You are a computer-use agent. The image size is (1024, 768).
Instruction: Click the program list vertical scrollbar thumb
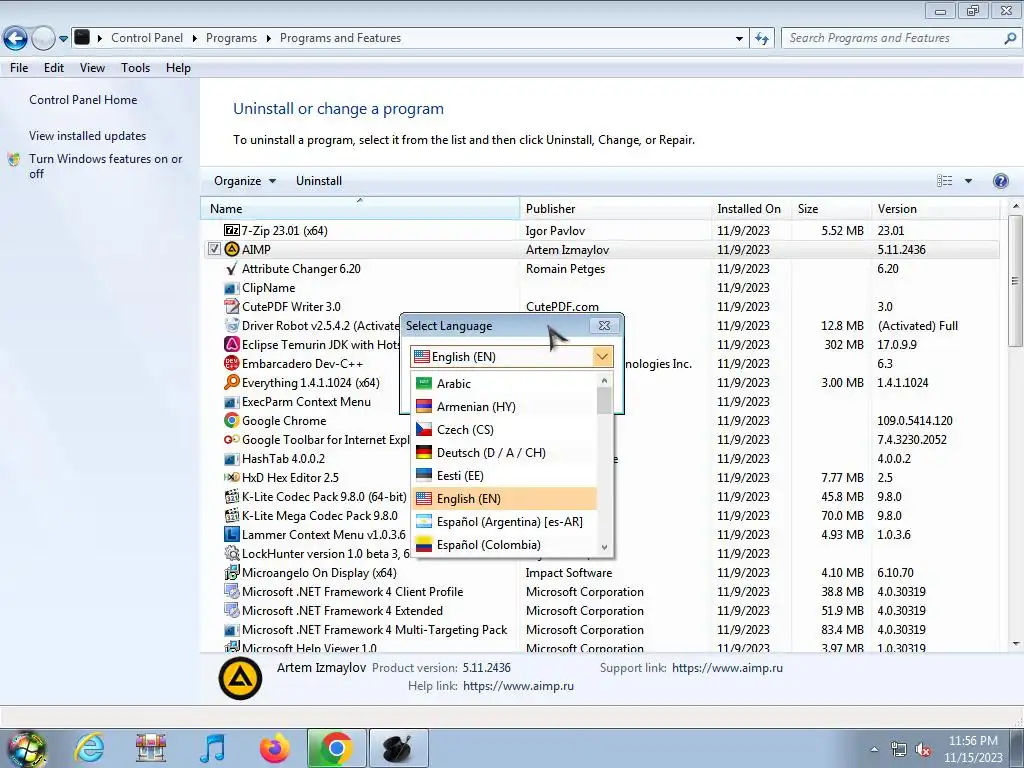[1015, 281]
